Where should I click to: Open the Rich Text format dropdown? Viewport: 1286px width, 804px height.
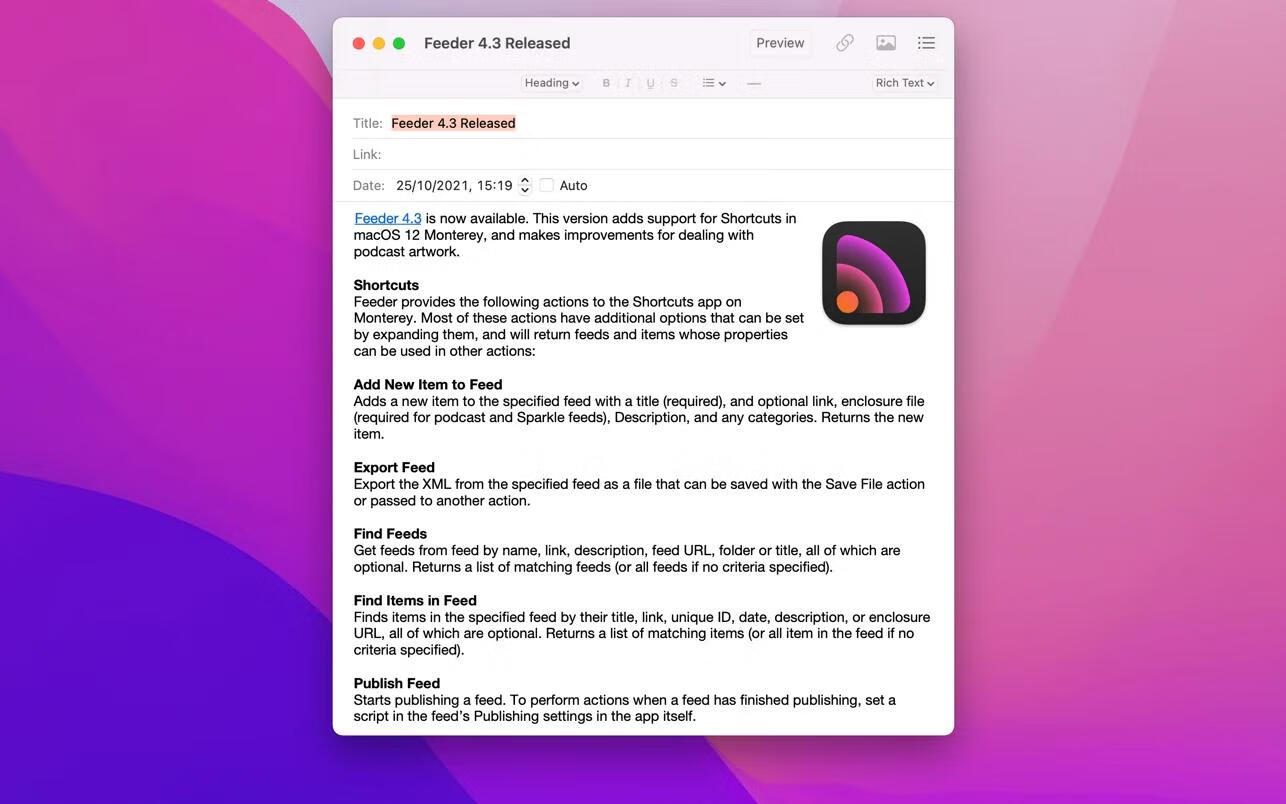click(x=904, y=83)
